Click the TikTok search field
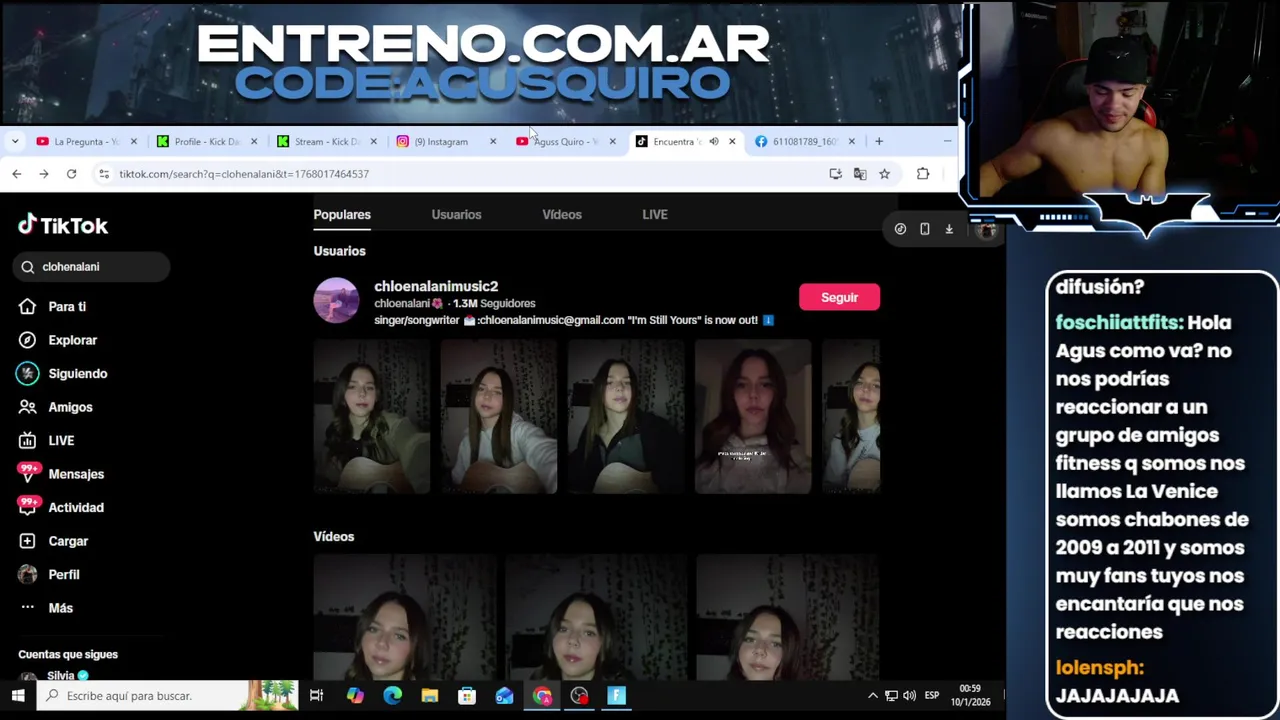 click(x=92, y=267)
